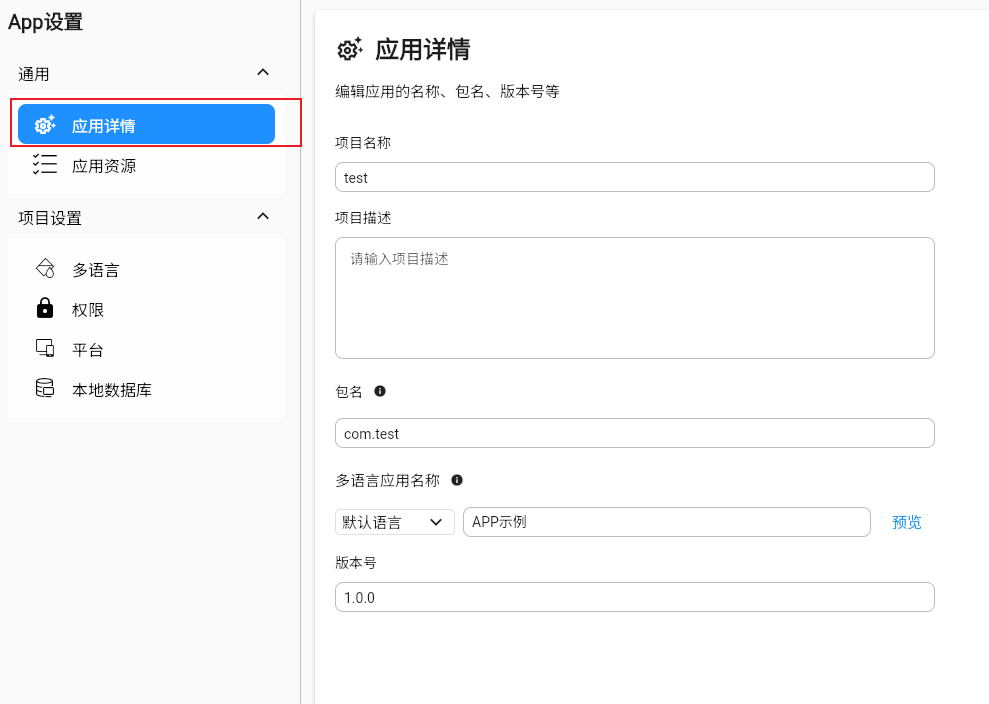The width and height of the screenshot is (989, 704).
Task: Open the 应用资源 menu item
Action: pos(146,165)
